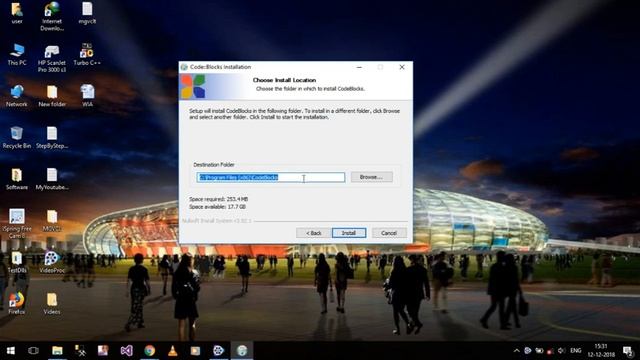Cancel the Code::Blocks installation
This screenshot has width=640, height=360.
[x=389, y=233]
